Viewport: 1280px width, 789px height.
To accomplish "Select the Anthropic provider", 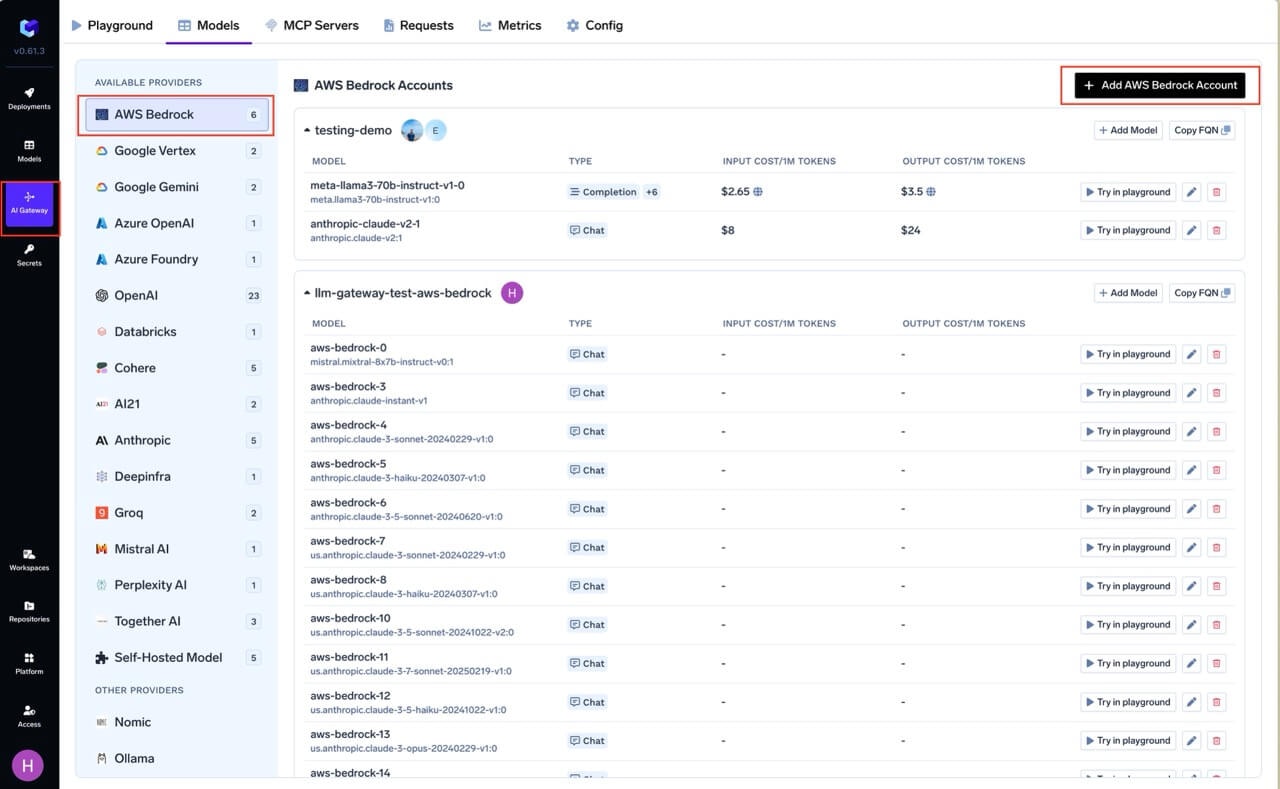I will 177,440.
